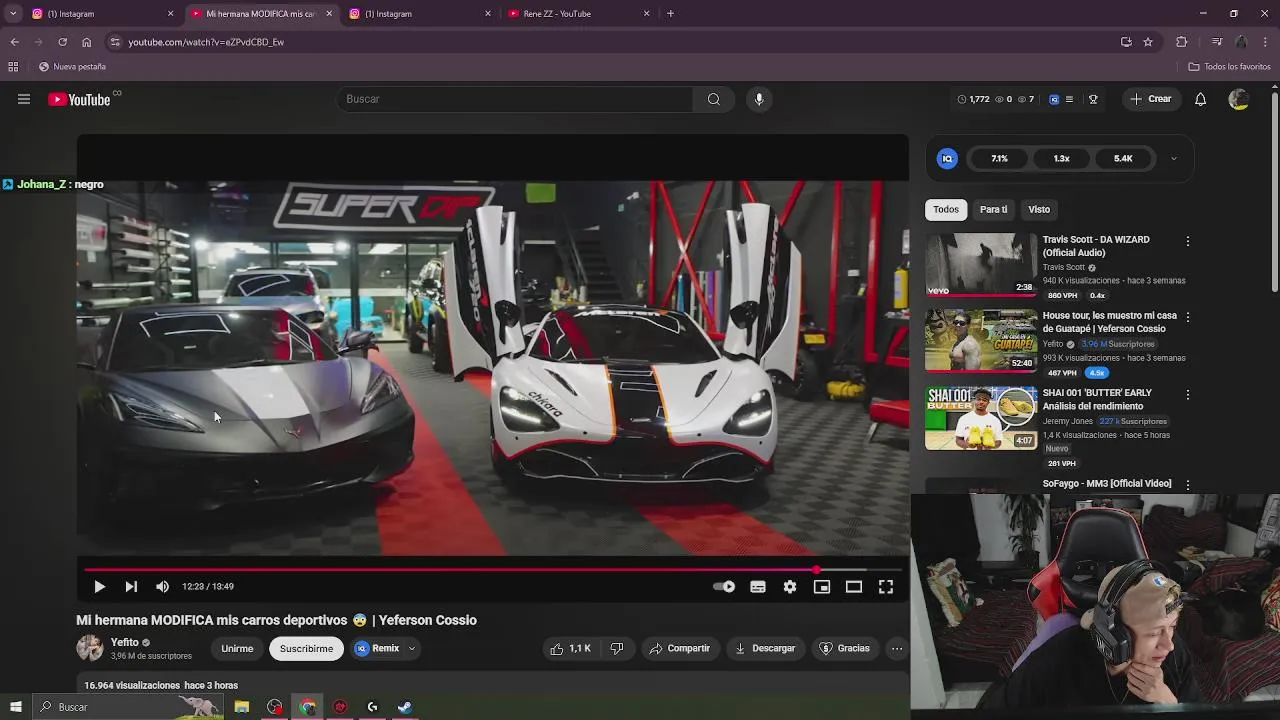Click the Crear create button
The width and height of the screenshot is (1280, 720).
[1151, 99]
